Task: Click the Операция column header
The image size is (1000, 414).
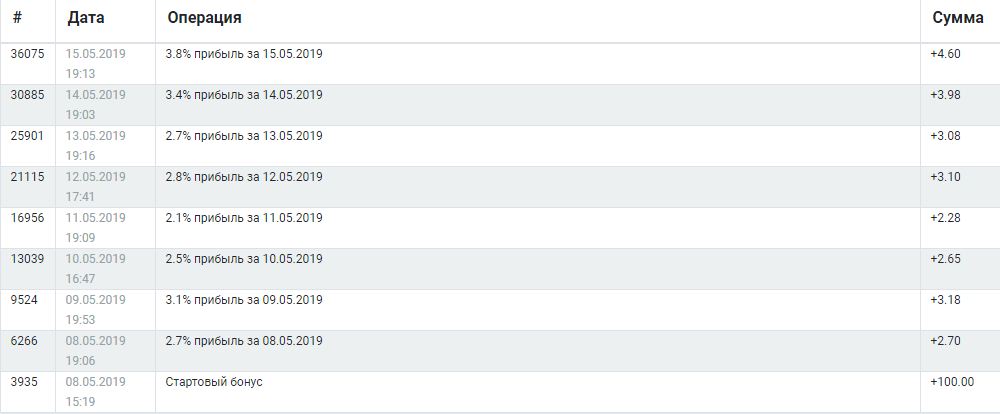Action: tap(203, 18)
